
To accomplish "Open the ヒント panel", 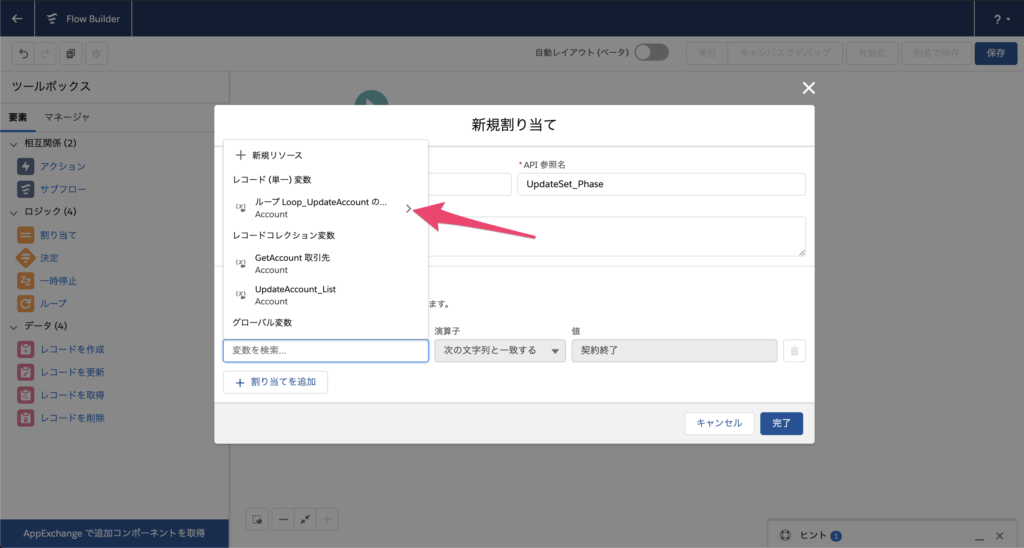I will 813,536.
